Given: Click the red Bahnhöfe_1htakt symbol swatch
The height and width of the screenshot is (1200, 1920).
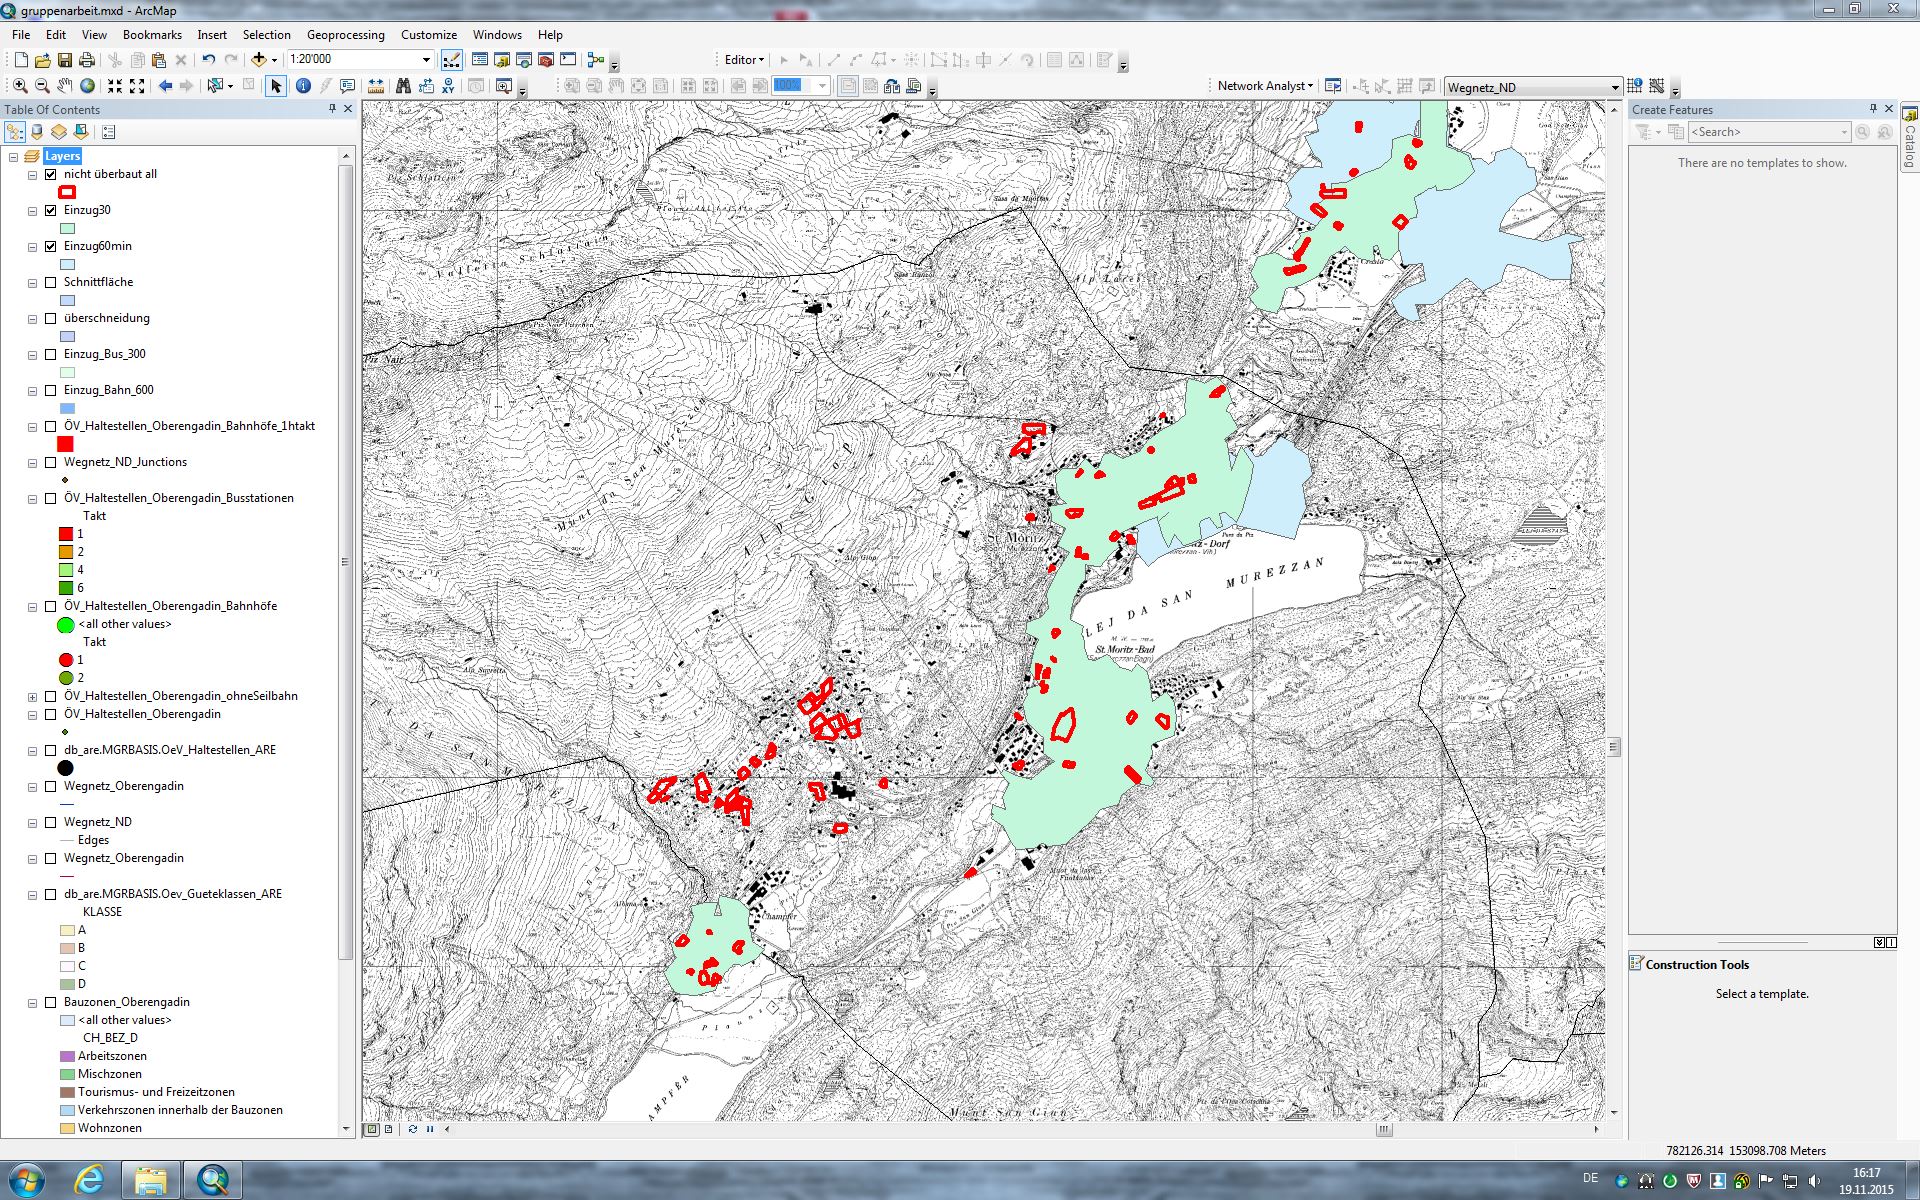Looking at the screenshot, I should [66, 444].
